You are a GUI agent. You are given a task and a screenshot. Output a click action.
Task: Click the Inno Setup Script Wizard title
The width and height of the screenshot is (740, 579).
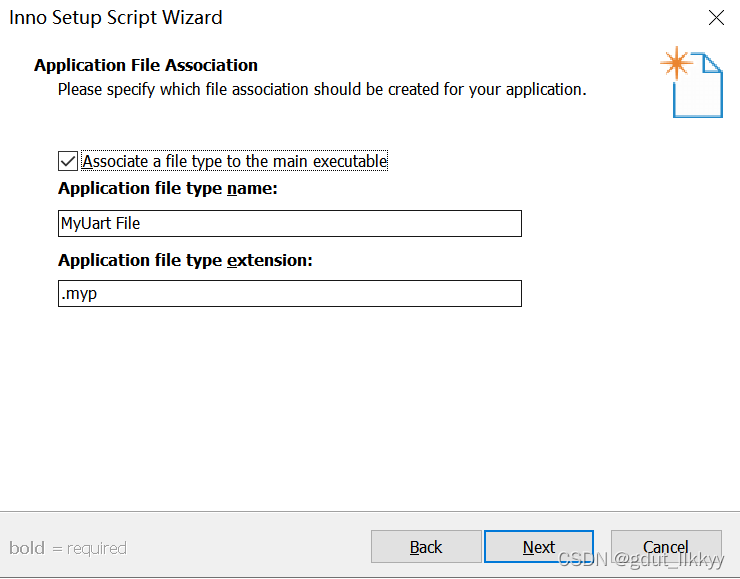coord(116,17)
